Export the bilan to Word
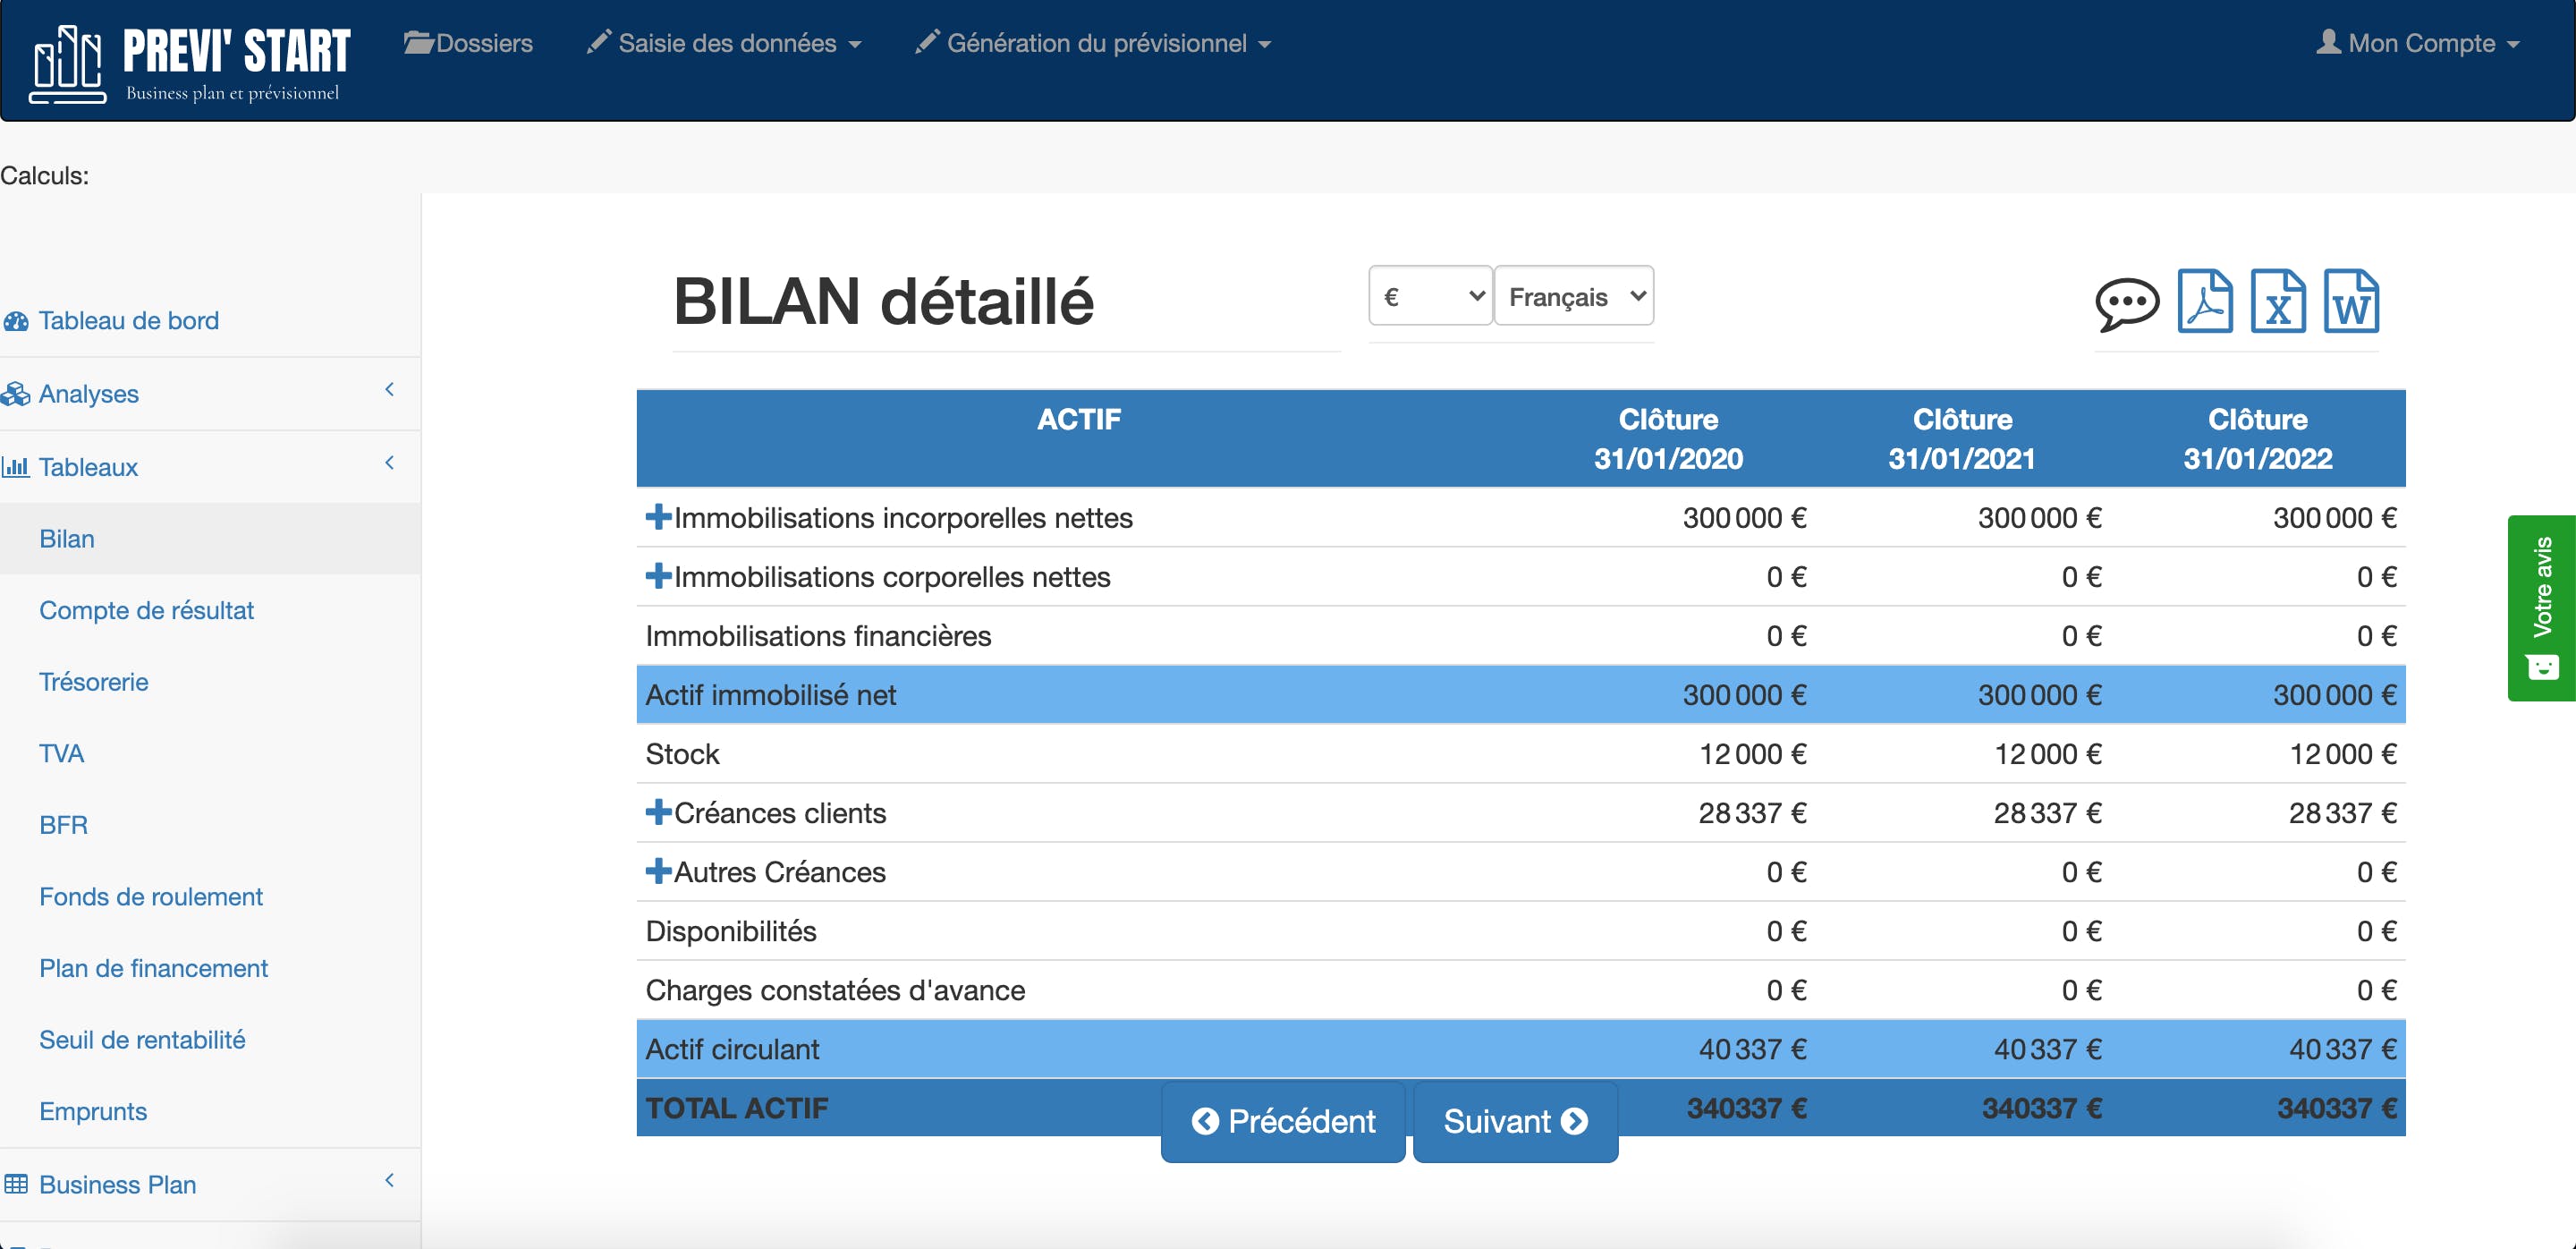The height and width of the screenshot is (1249, 2576). 2350,301
